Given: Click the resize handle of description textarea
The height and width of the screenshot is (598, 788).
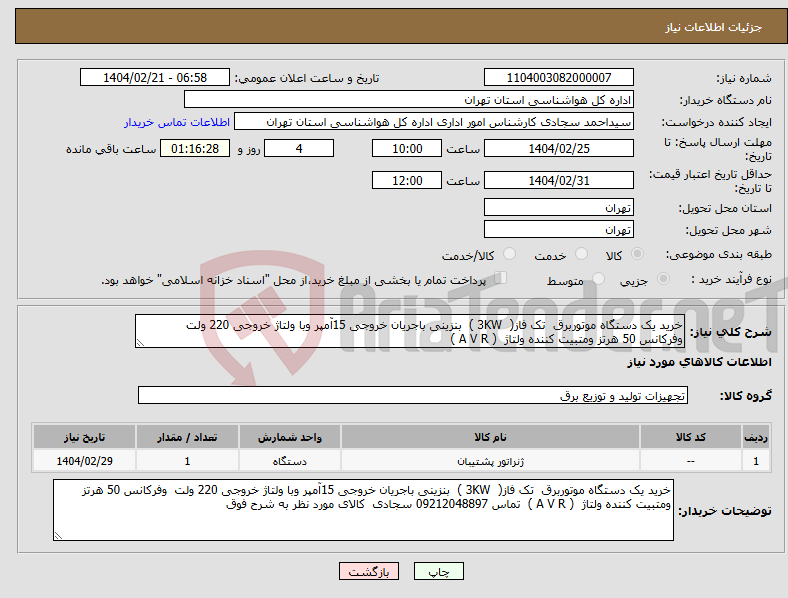Looking at the screenshot, I should [x=140, y=343].
